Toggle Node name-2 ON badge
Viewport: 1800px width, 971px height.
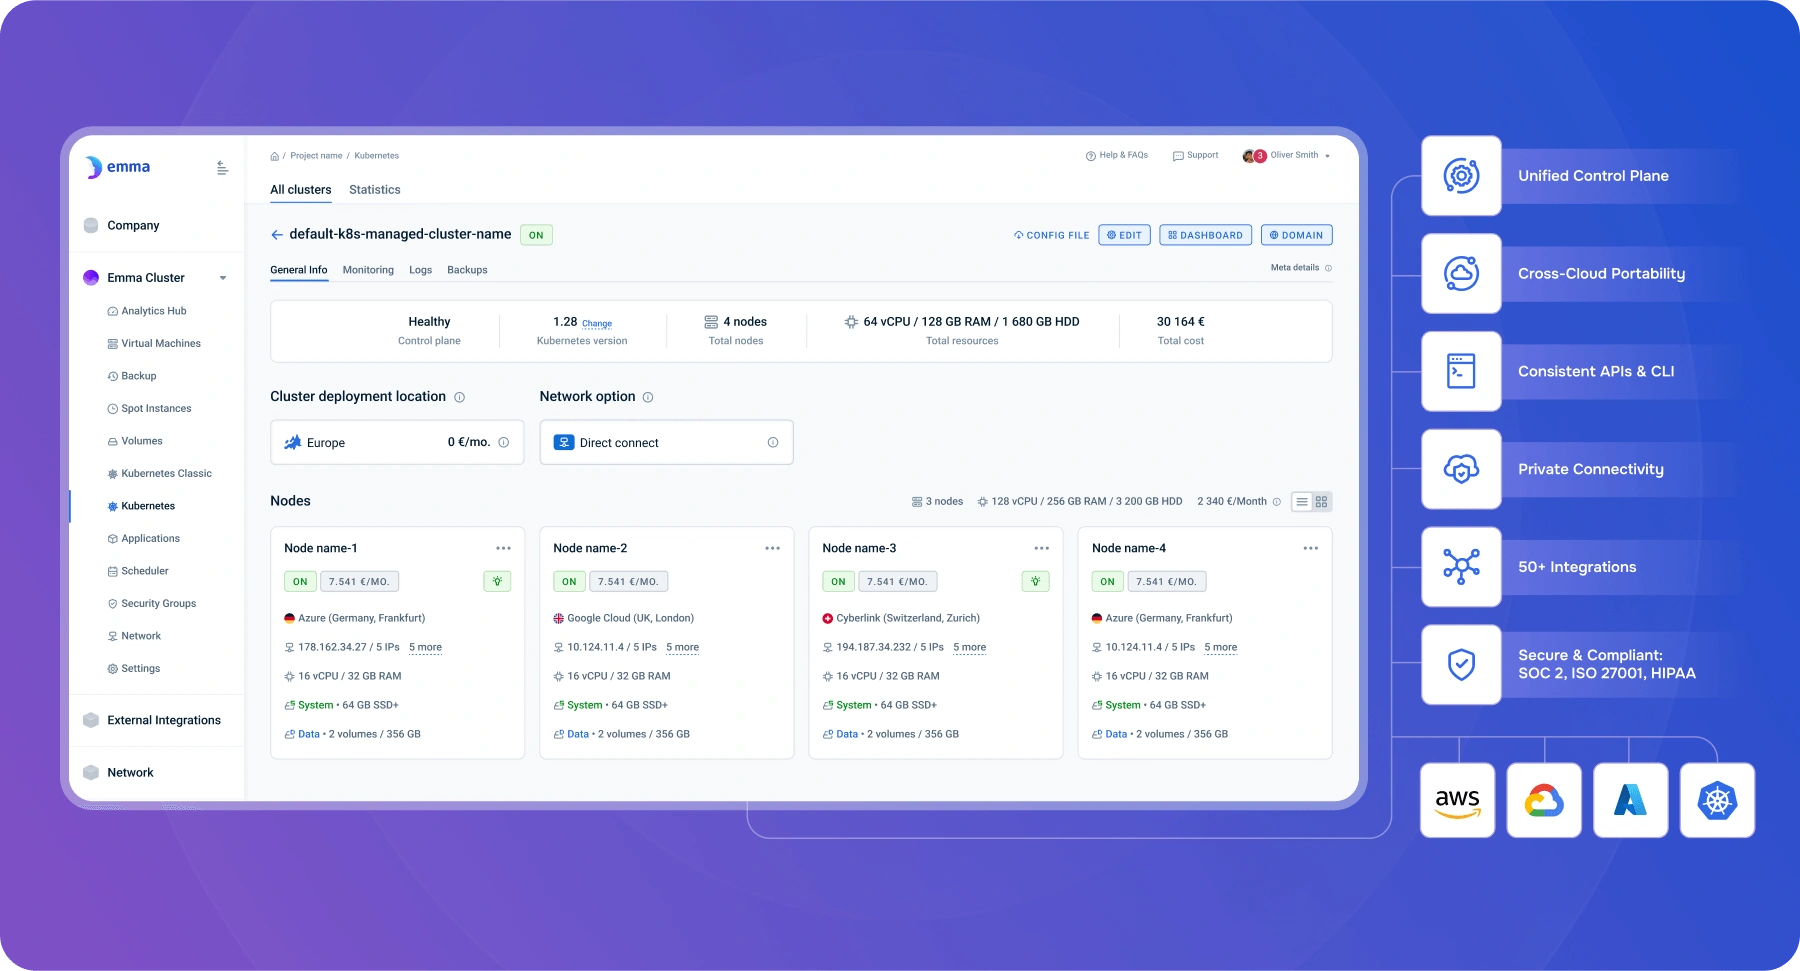(x=569, y=581)
